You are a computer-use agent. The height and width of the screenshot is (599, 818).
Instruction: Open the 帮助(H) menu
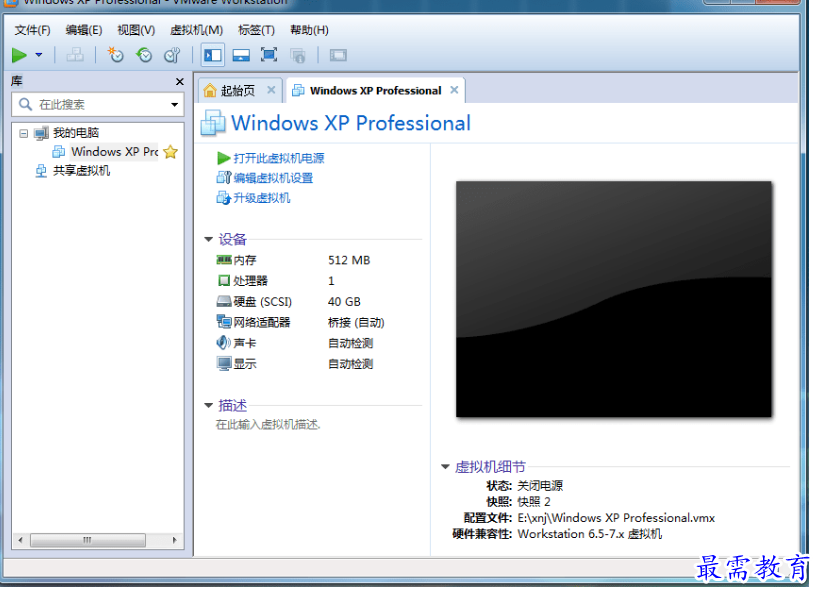coord(309,30)
